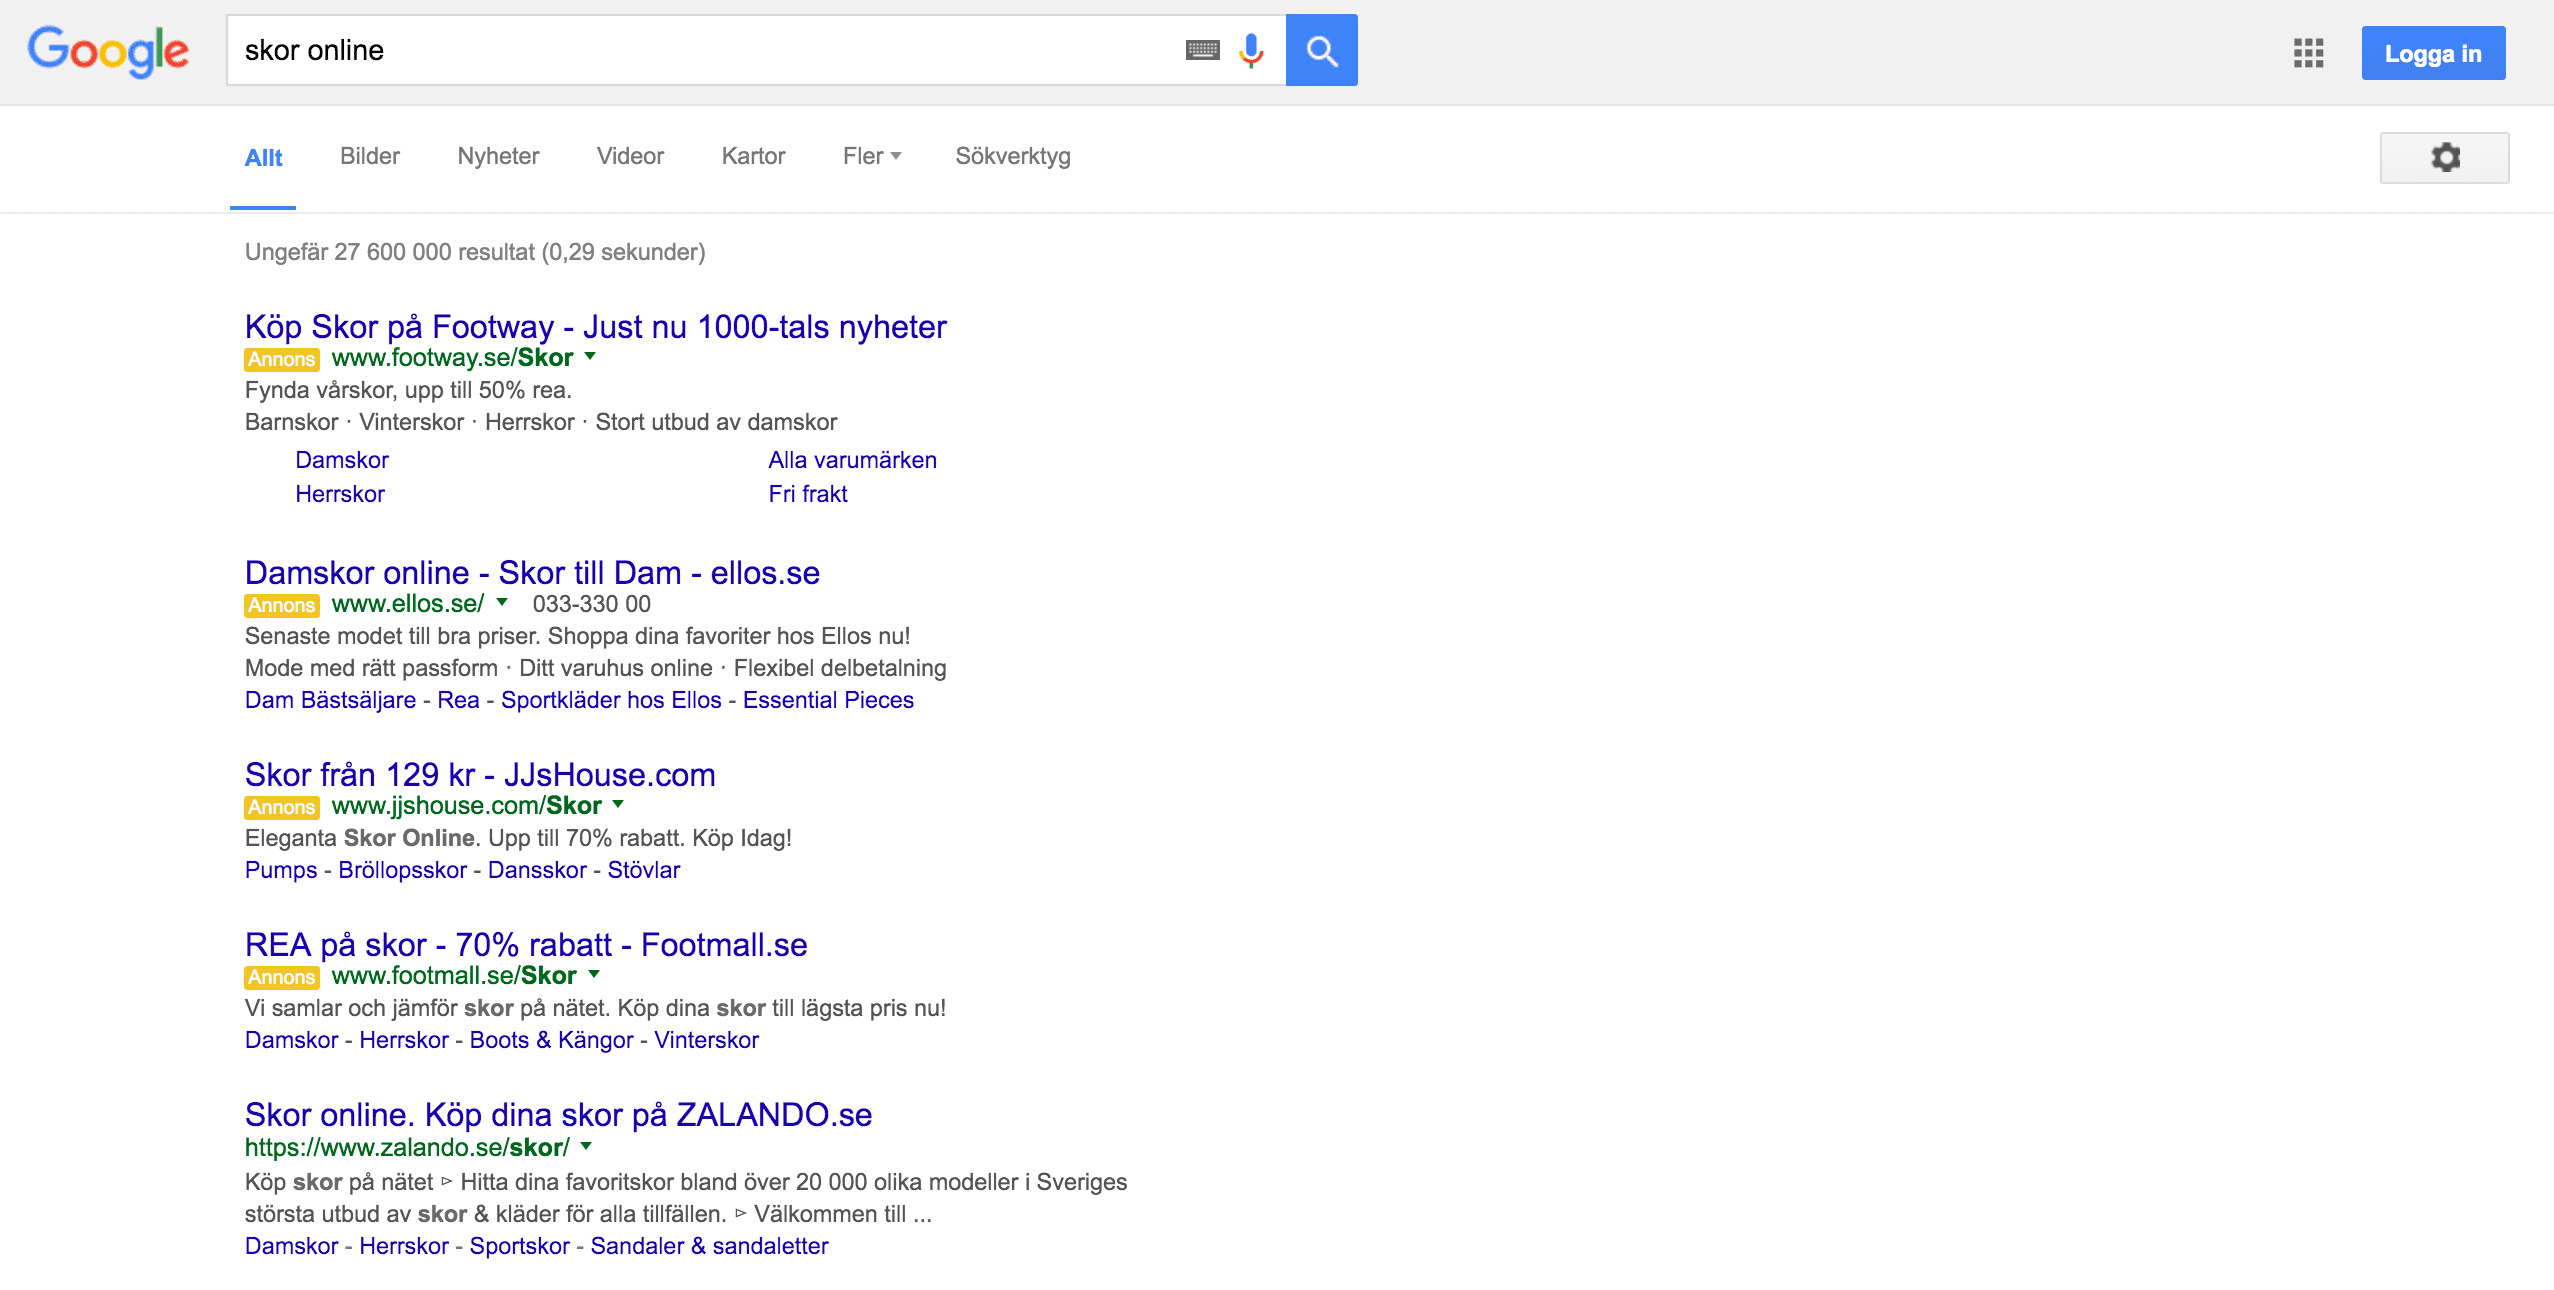Open Alla varumärken sitelink

[852, 460]
